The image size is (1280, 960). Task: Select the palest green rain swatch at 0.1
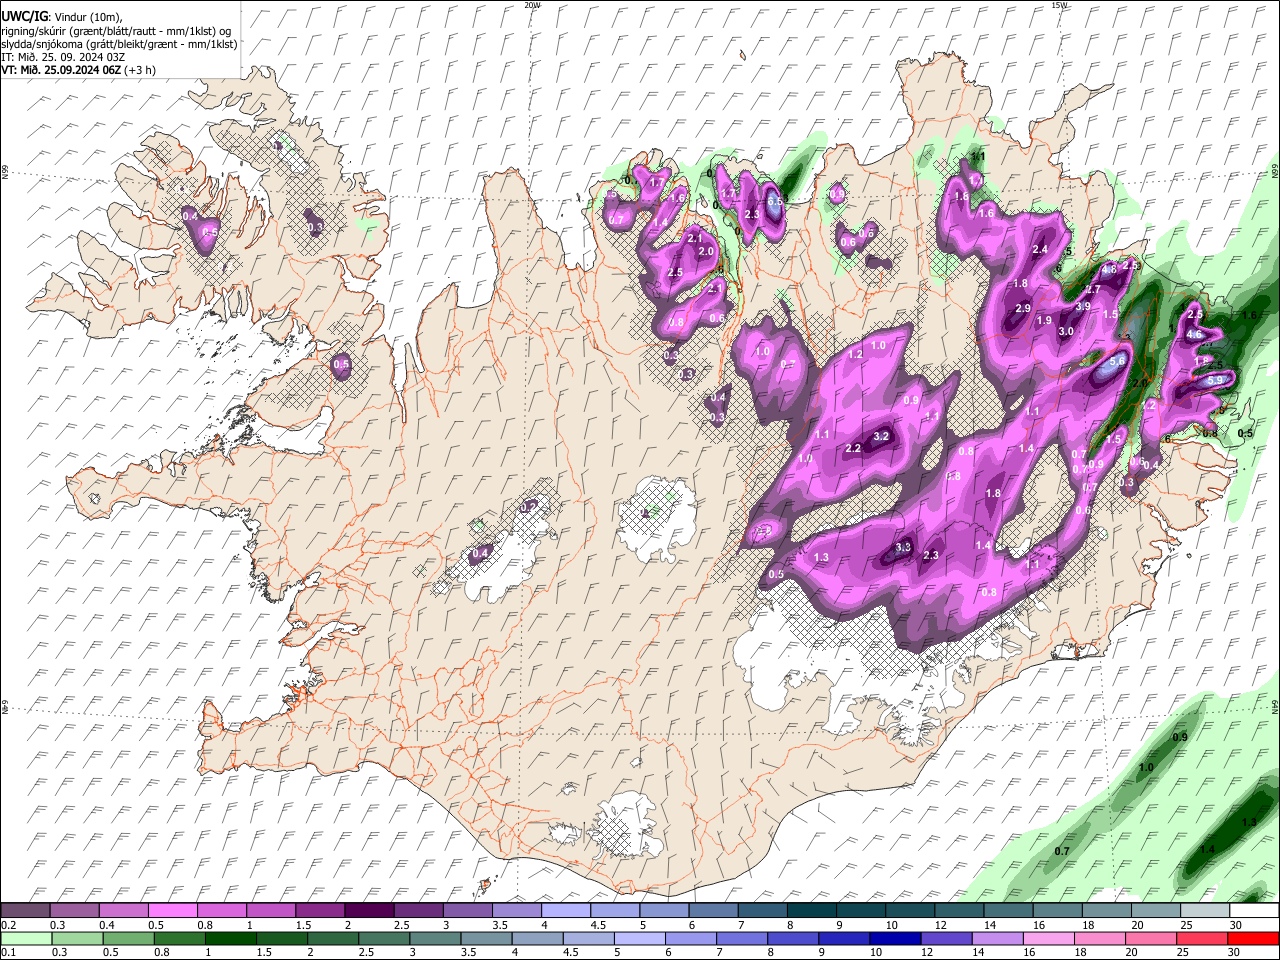(26, 938)
